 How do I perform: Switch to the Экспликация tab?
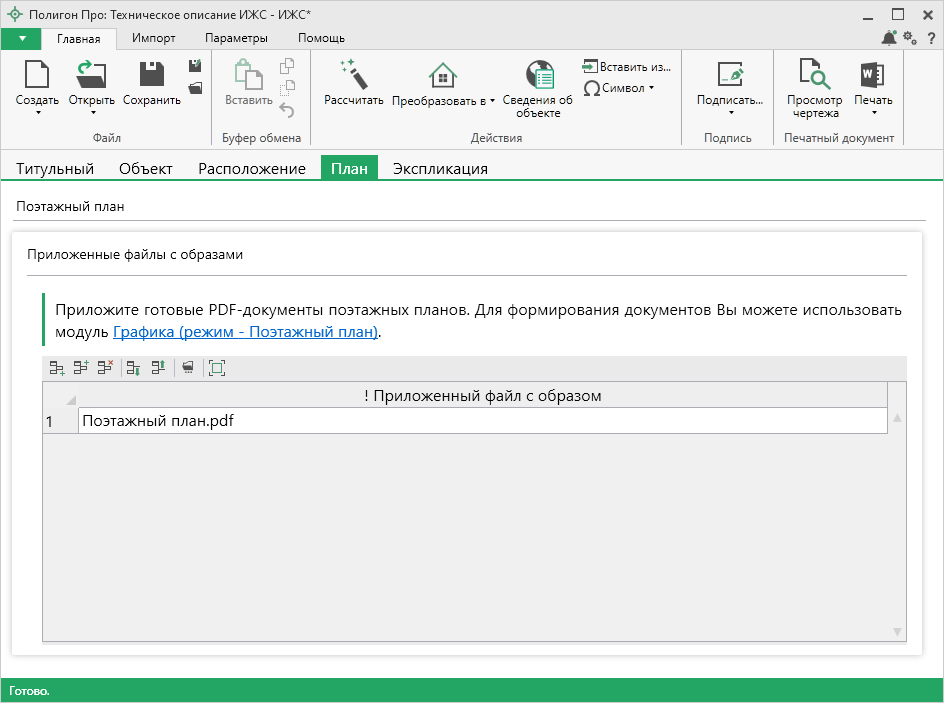pyautogui.click(x=440, y=168)
